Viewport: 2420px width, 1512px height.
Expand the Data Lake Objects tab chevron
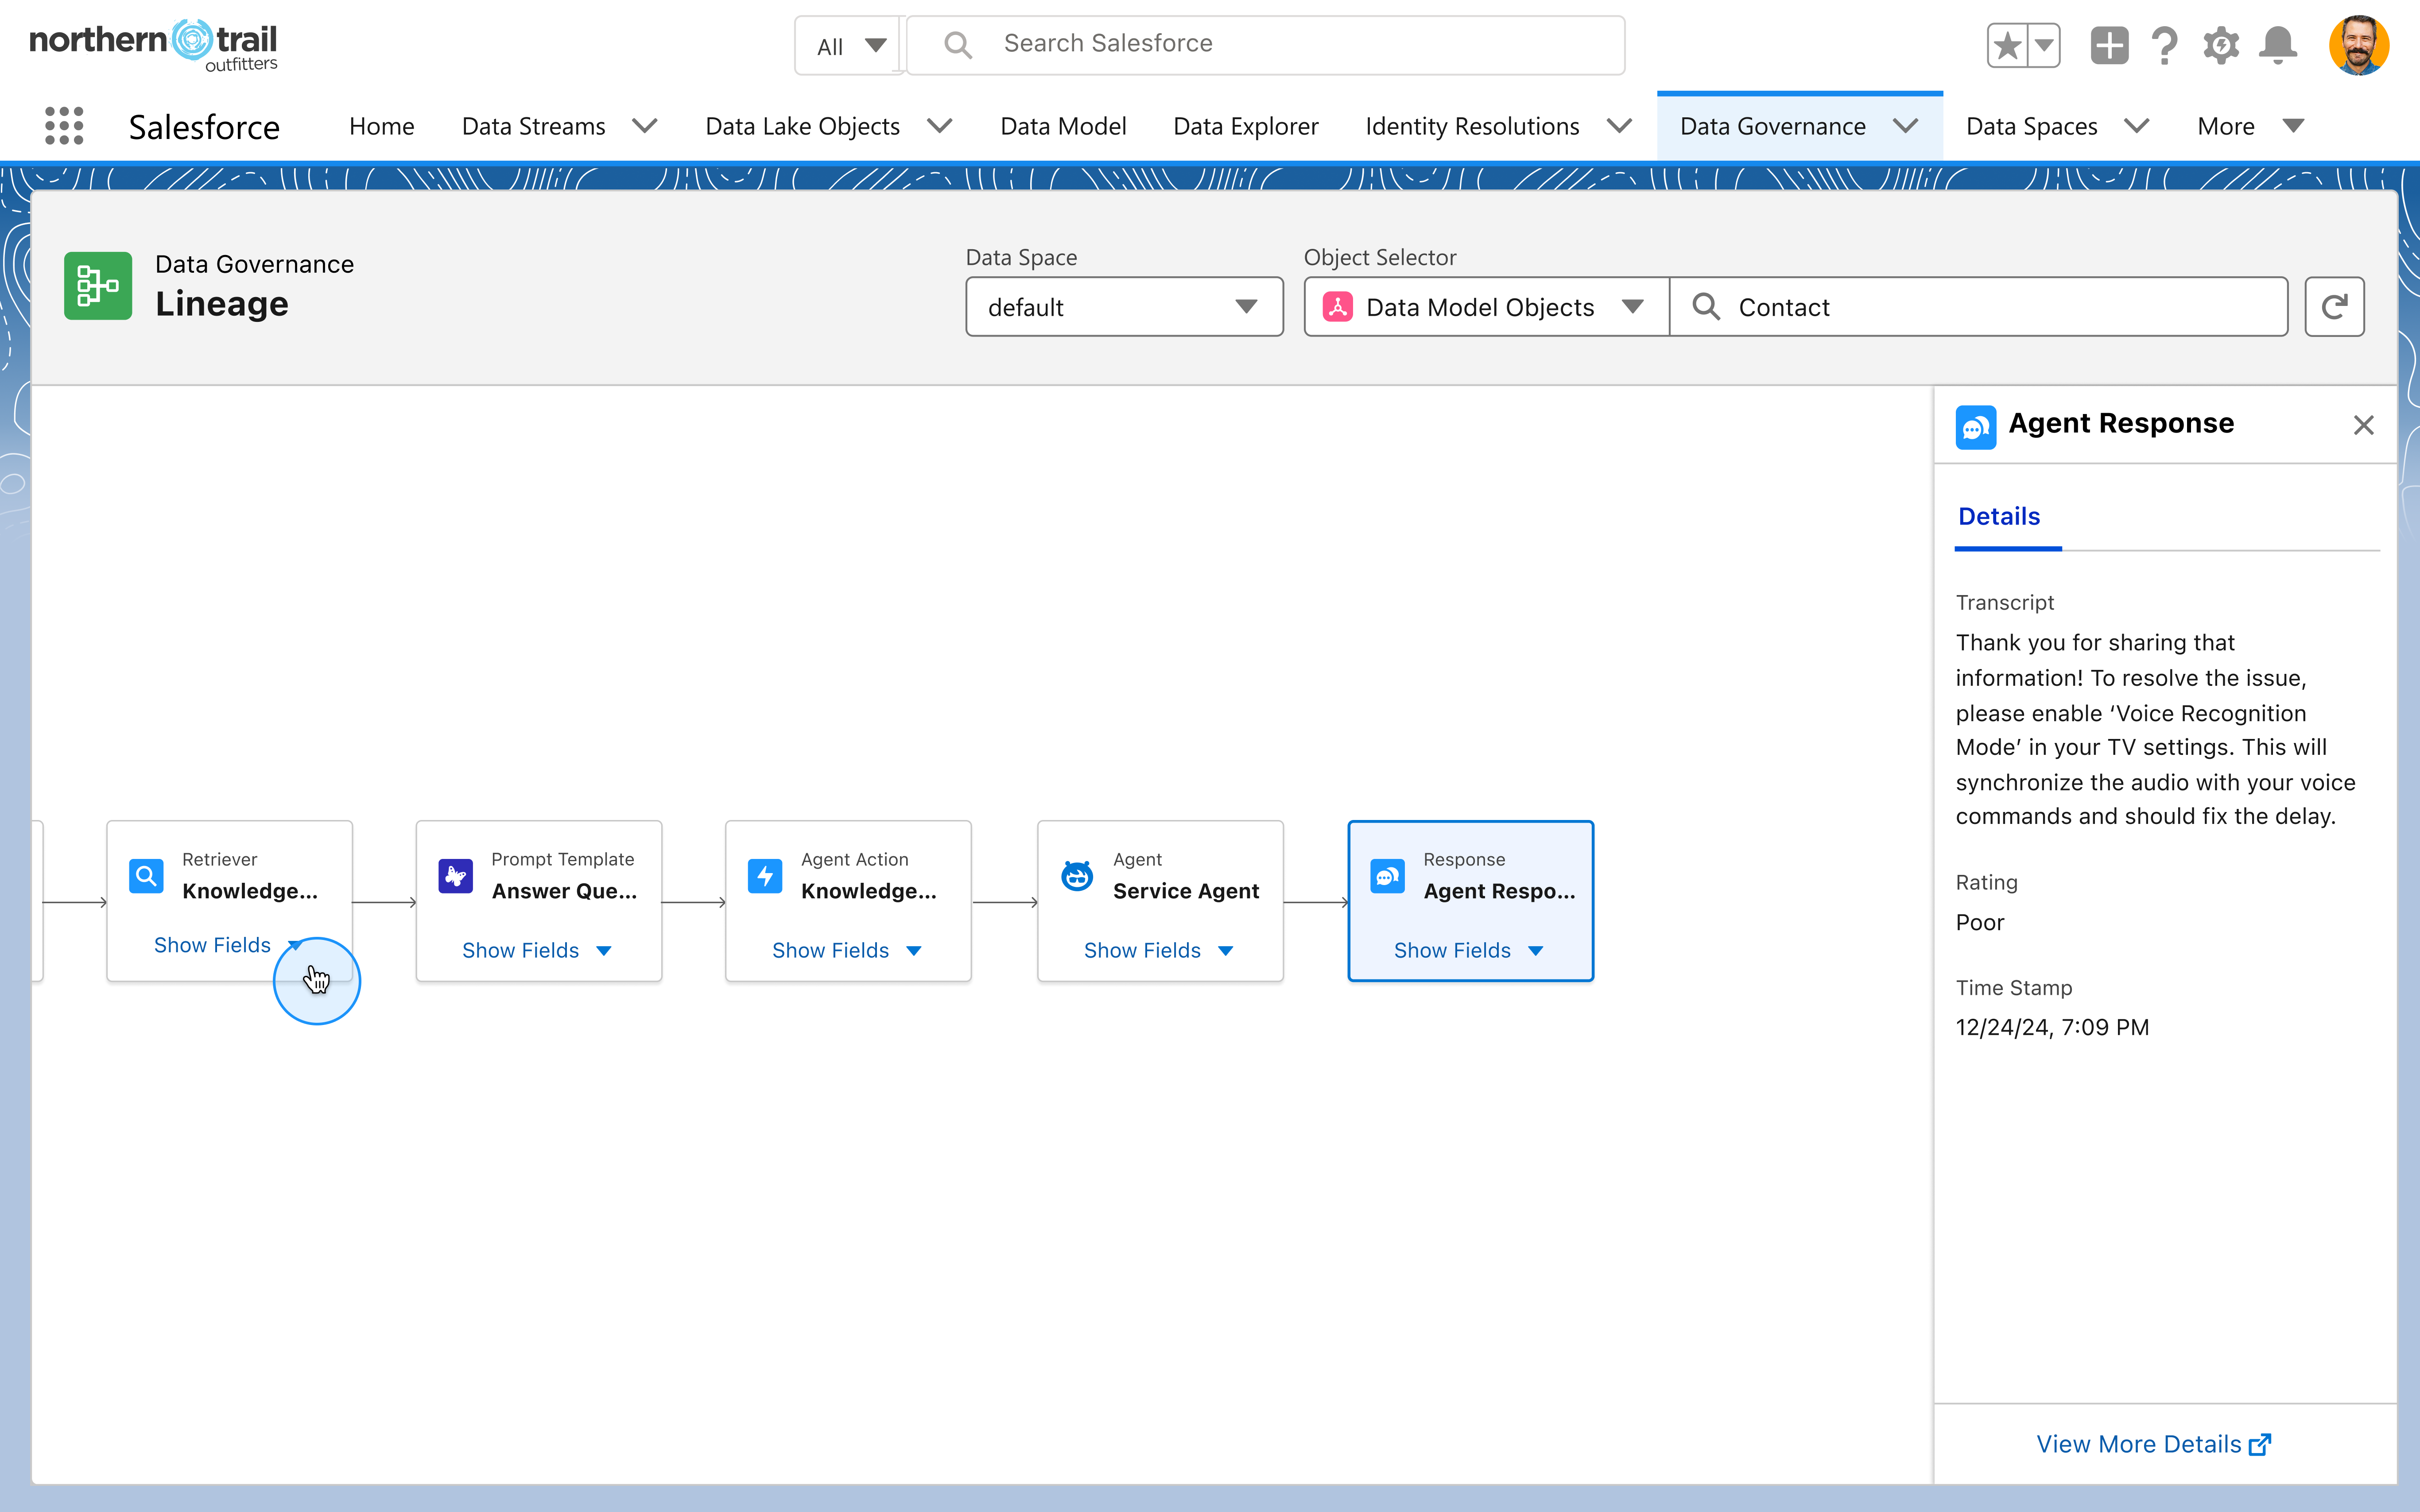click(939, 126)
